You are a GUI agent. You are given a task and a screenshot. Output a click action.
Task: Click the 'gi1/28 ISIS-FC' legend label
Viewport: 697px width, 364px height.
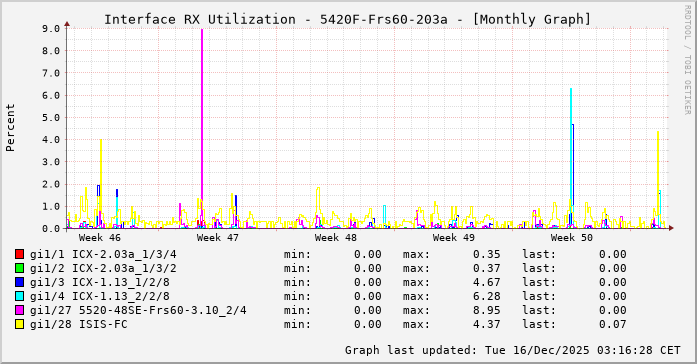(x=79, y=324)
